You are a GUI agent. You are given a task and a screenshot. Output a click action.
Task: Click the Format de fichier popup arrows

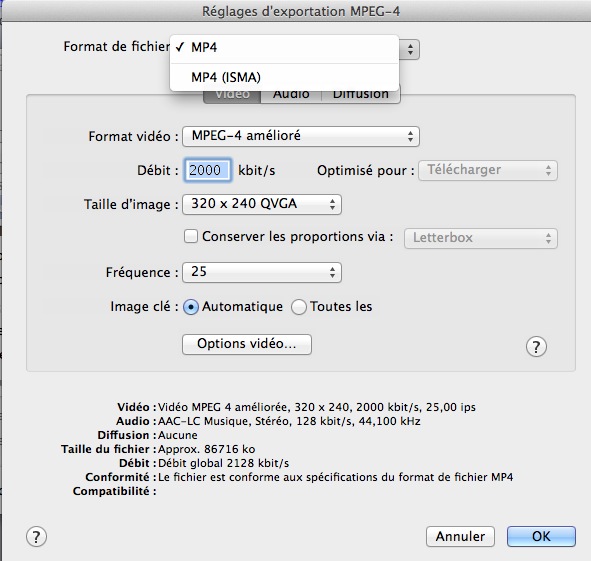pyautogui.click(x=410, y=49)
